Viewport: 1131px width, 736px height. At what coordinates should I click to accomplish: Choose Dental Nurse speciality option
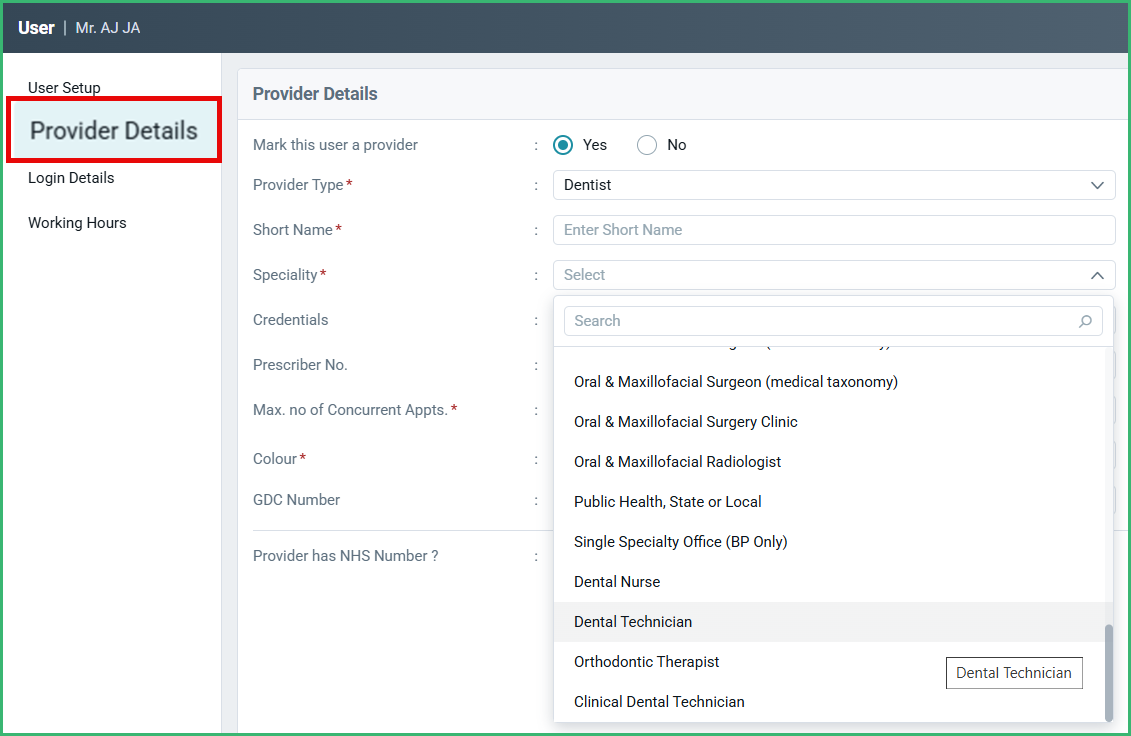(829, 582)
